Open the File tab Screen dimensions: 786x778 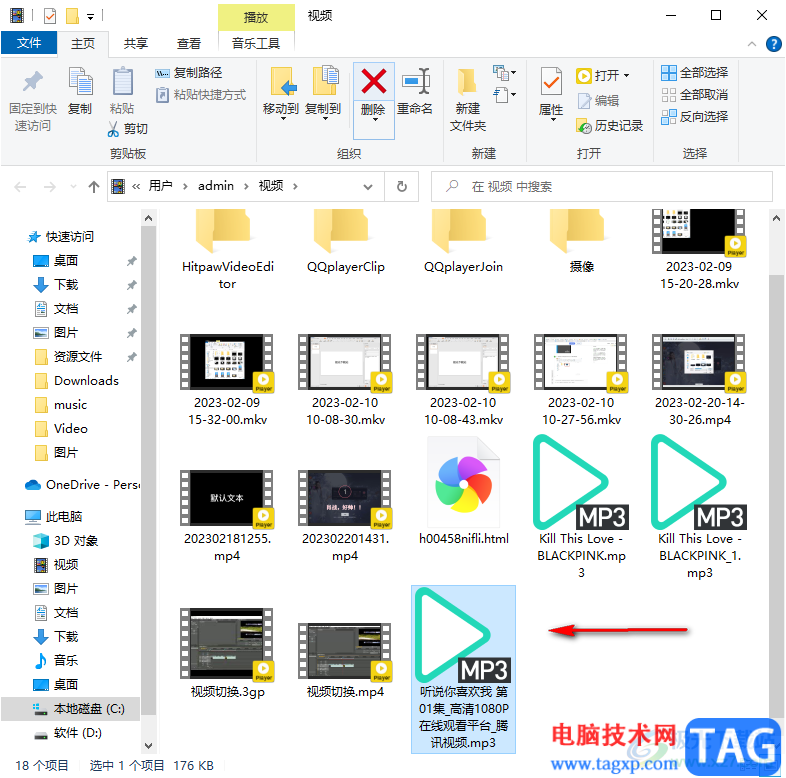pyautogui.click(x=29, y=43)
